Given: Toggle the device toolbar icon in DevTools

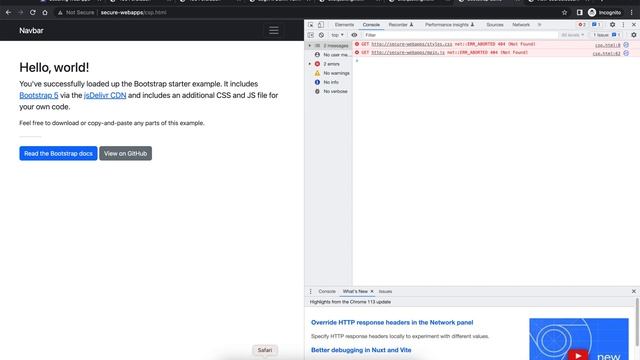Looking at the screenshot, I should (321, 25).
